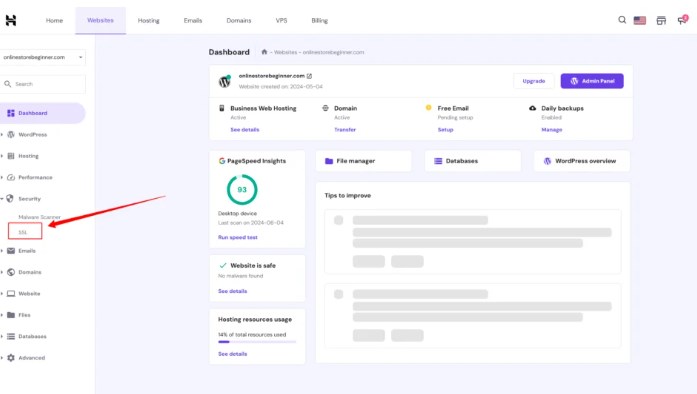
Task: Expand Advanced section in sidebar
Action: [x=27, y=358]
